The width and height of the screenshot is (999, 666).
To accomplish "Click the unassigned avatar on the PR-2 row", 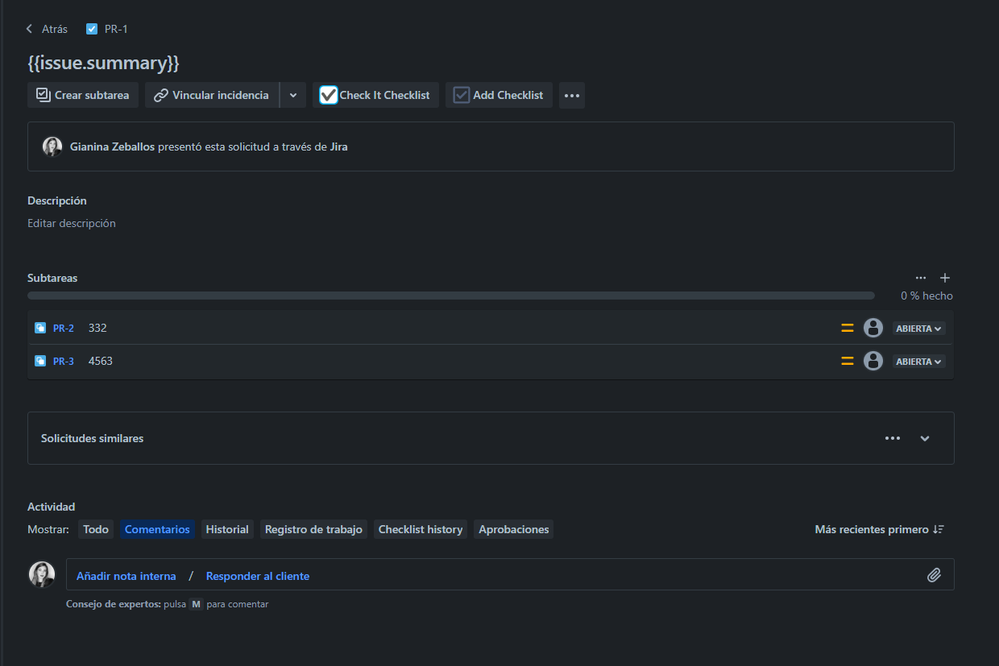I will tap(873, 328).
